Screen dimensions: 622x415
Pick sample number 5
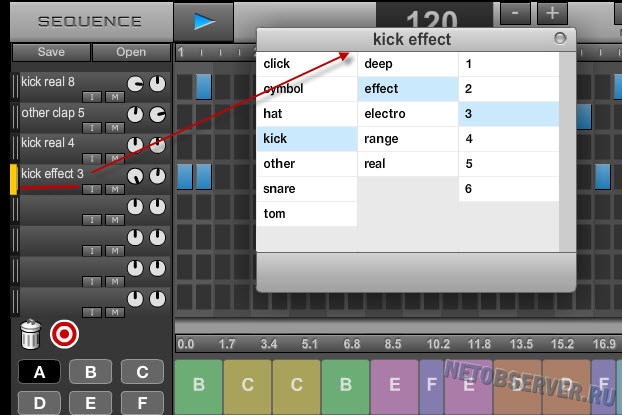pos(509,164)
